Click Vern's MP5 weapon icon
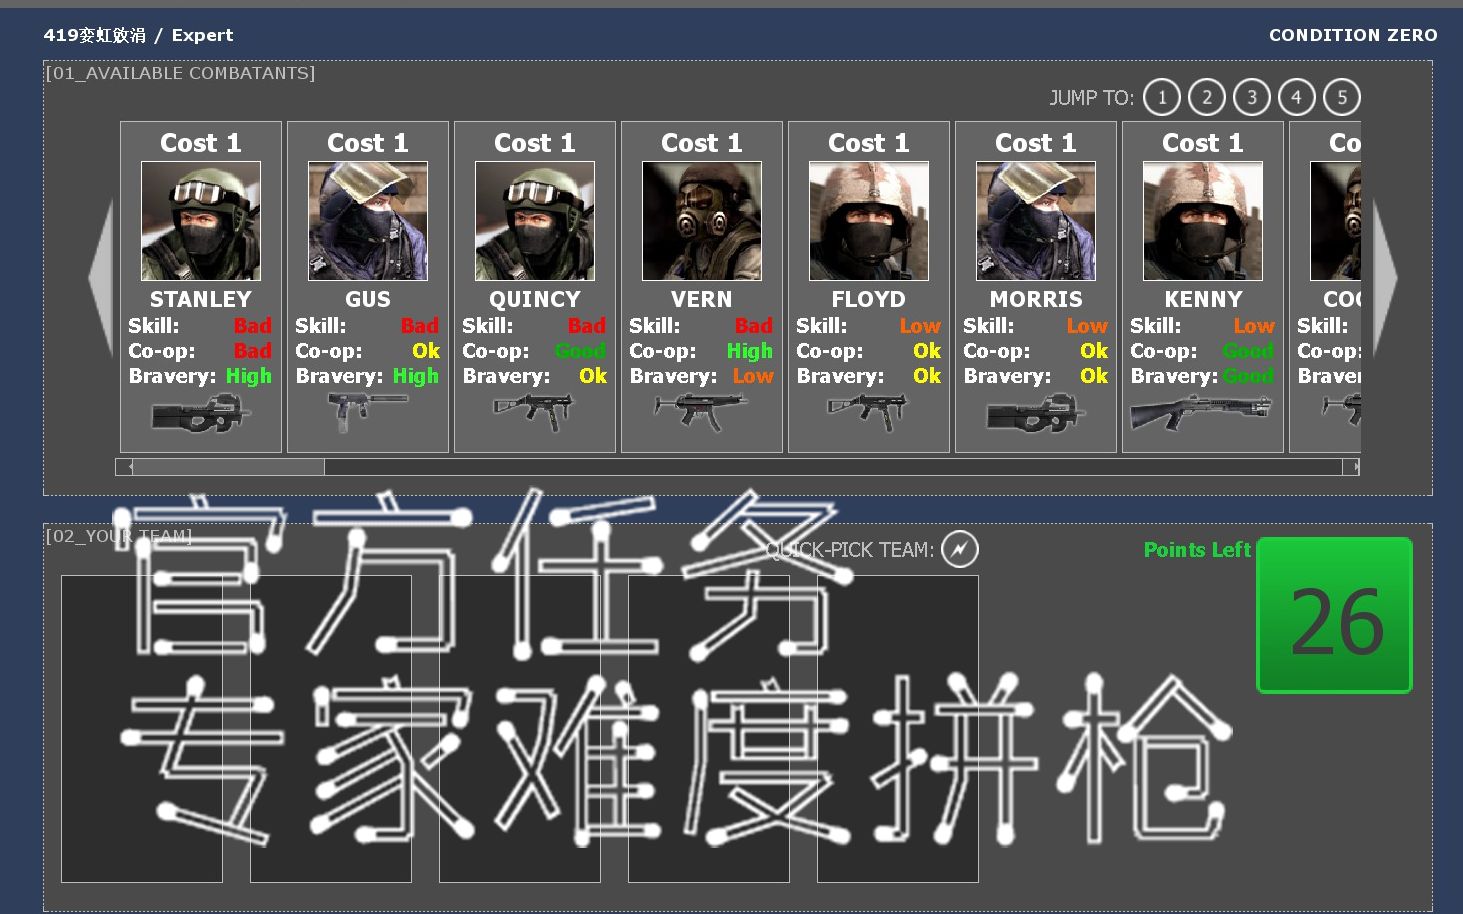Screen dimensions: 1463x914 click(x=702, y=412)
